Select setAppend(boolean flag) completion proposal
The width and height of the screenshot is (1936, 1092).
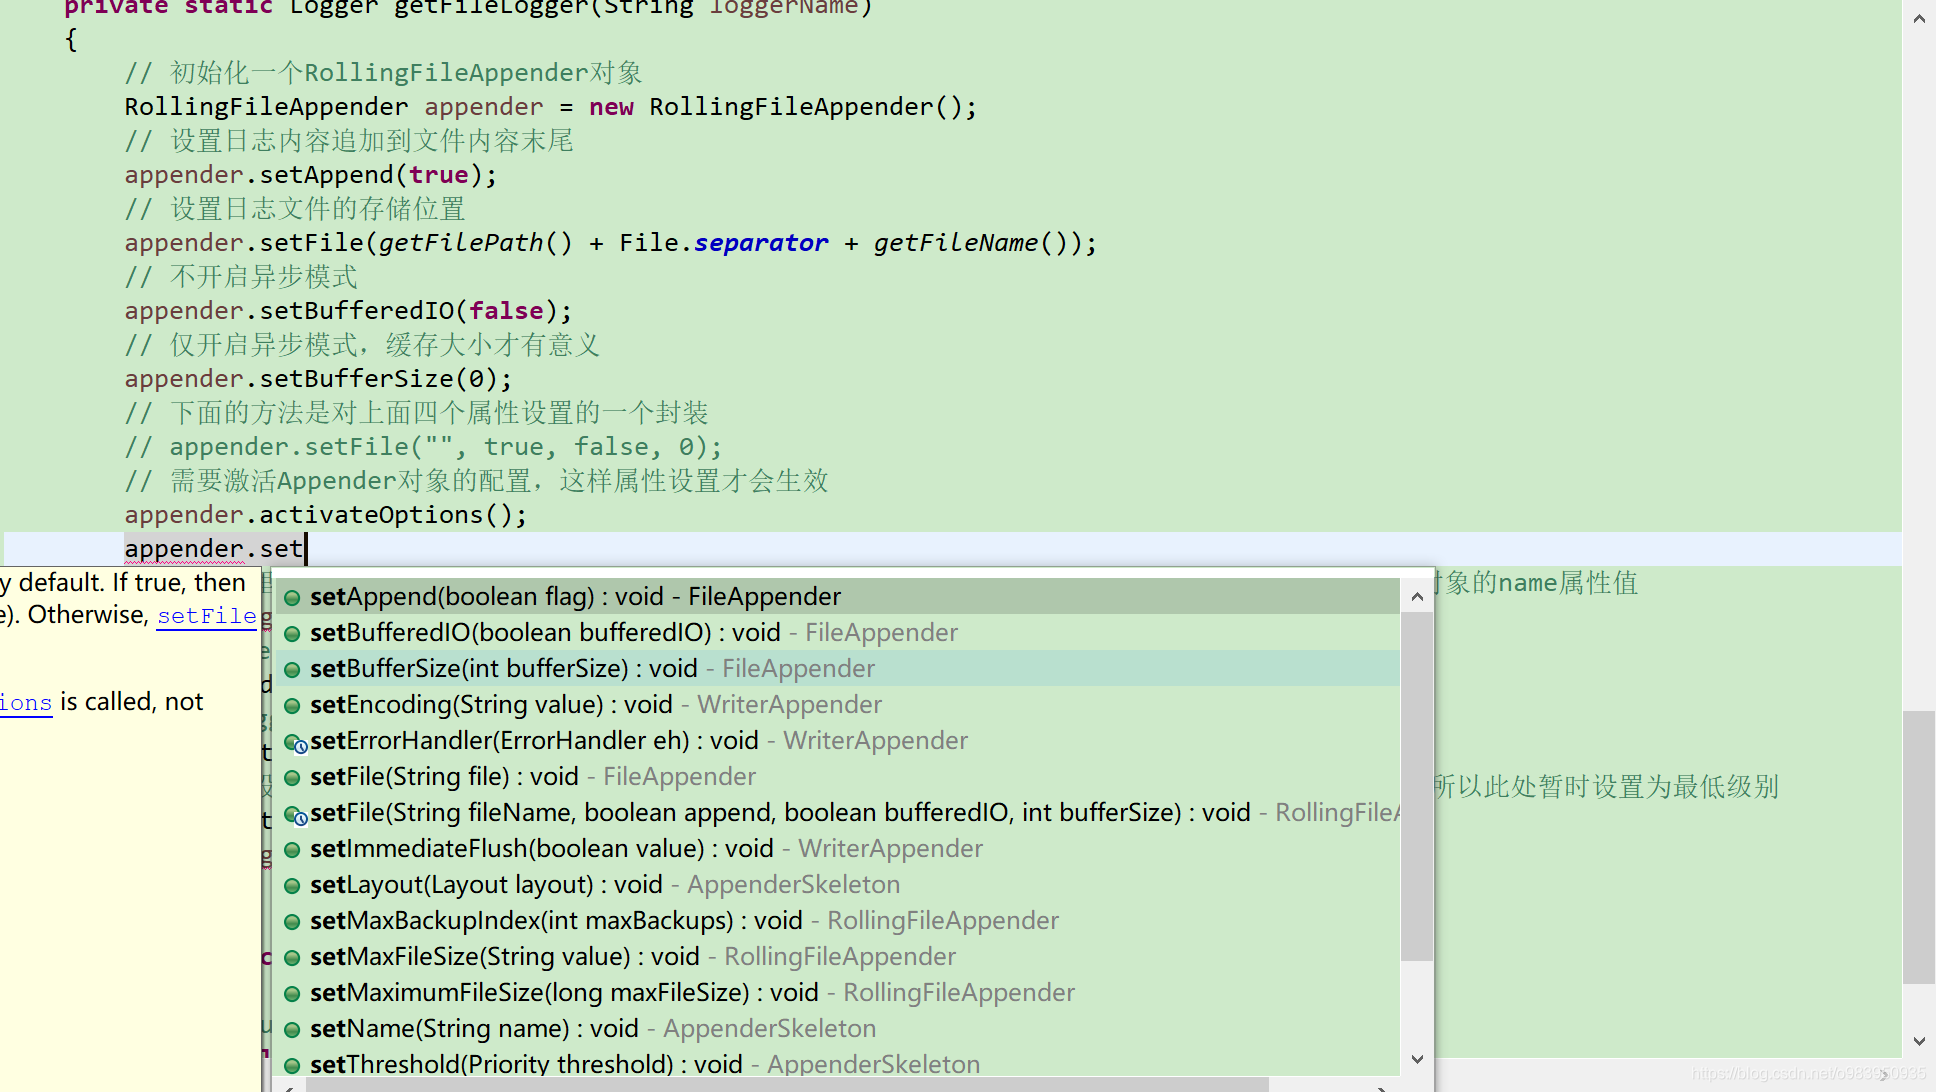838,596
